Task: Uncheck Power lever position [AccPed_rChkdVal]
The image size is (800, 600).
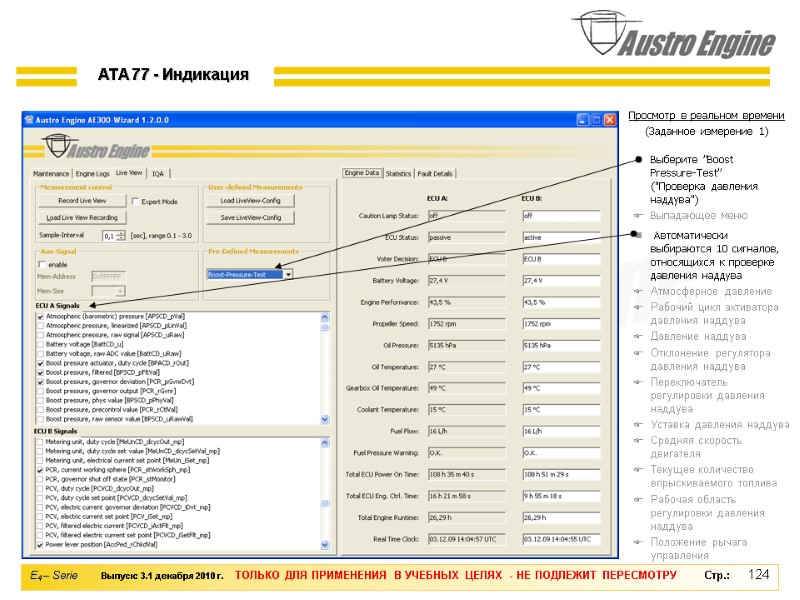Action: [x=40, y=544]
